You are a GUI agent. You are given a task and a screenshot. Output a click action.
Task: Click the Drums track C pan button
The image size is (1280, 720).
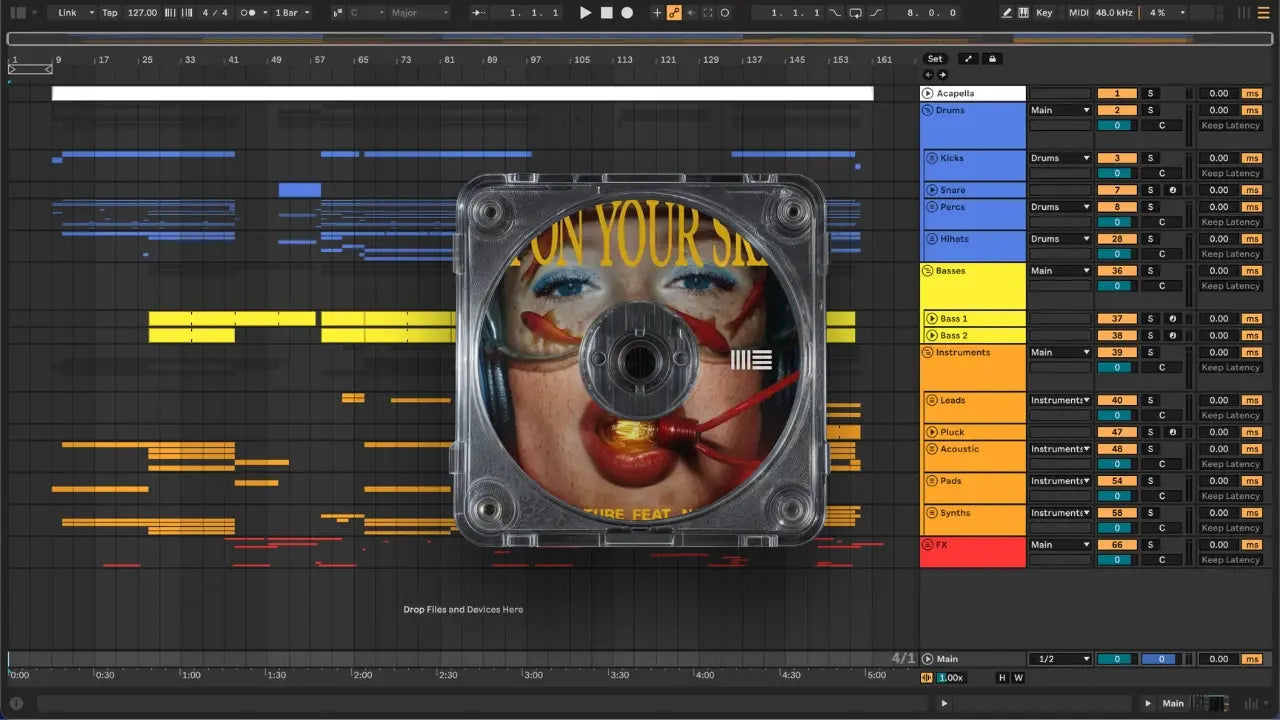(x=1162, y=125)
